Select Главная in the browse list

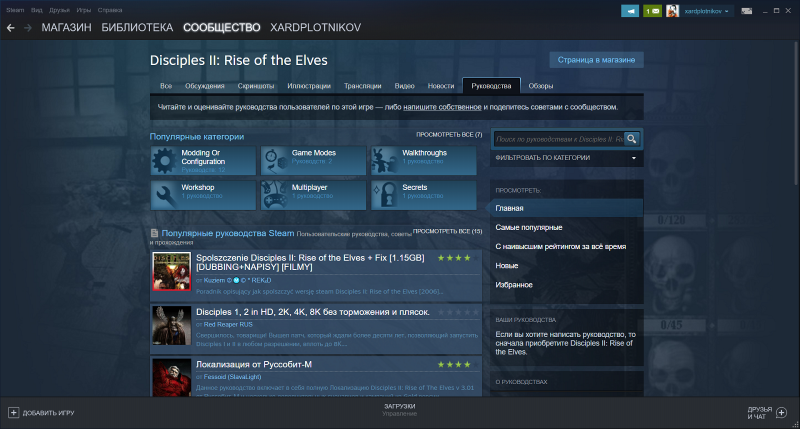pos(566,208)
